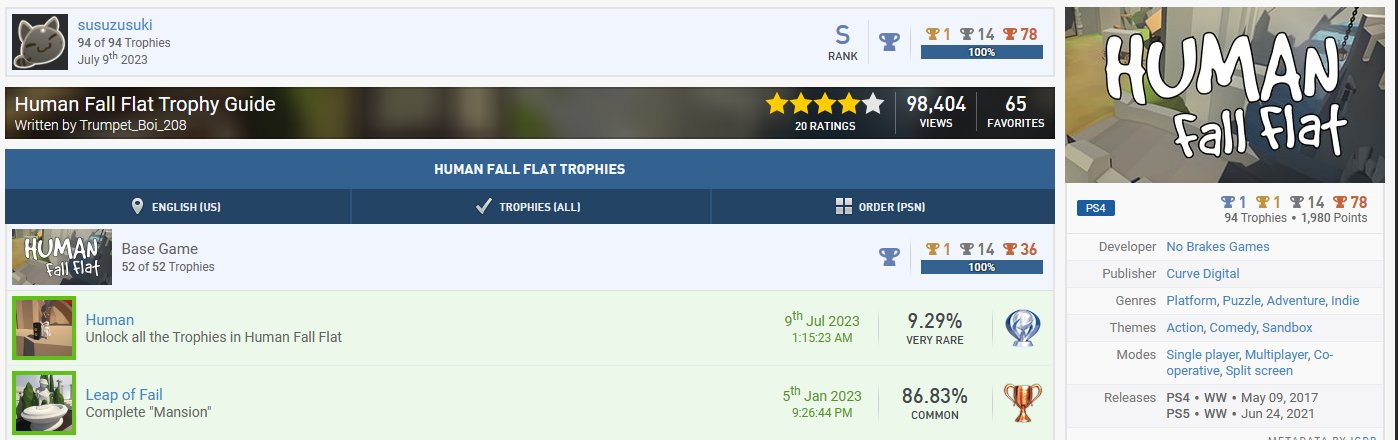Click the trophy icon in susuzusuki's profile row

888,42
